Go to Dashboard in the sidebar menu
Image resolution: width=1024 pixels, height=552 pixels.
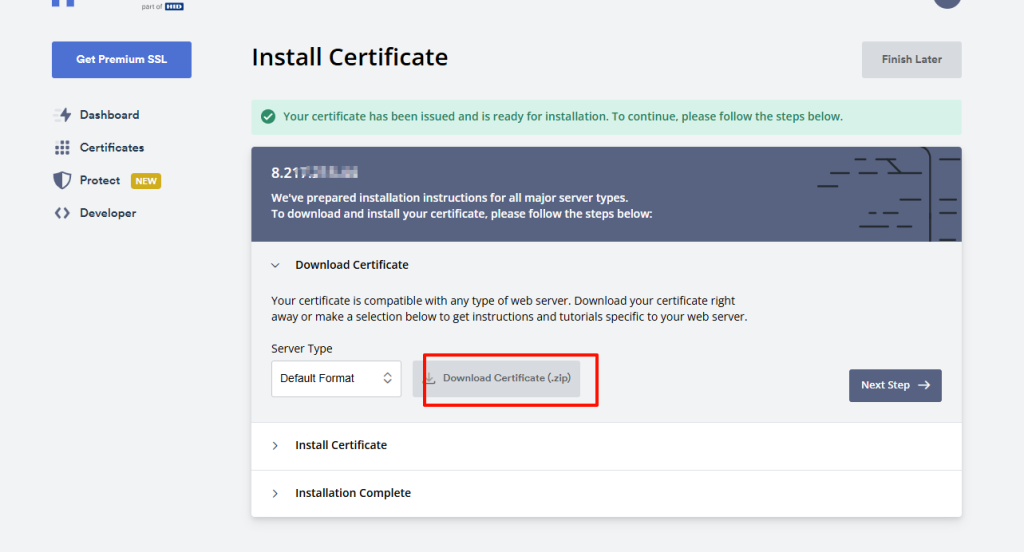109,115
